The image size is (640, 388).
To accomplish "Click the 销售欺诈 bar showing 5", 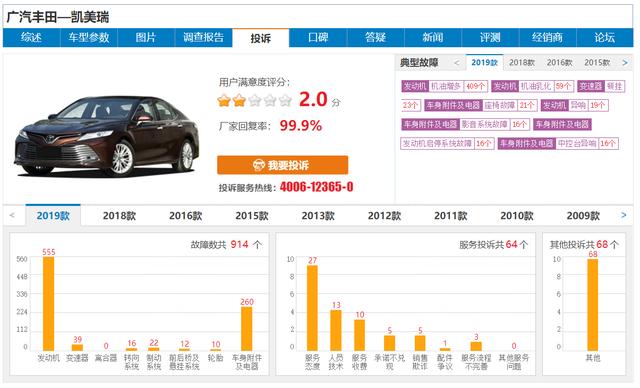I will 420,343.
